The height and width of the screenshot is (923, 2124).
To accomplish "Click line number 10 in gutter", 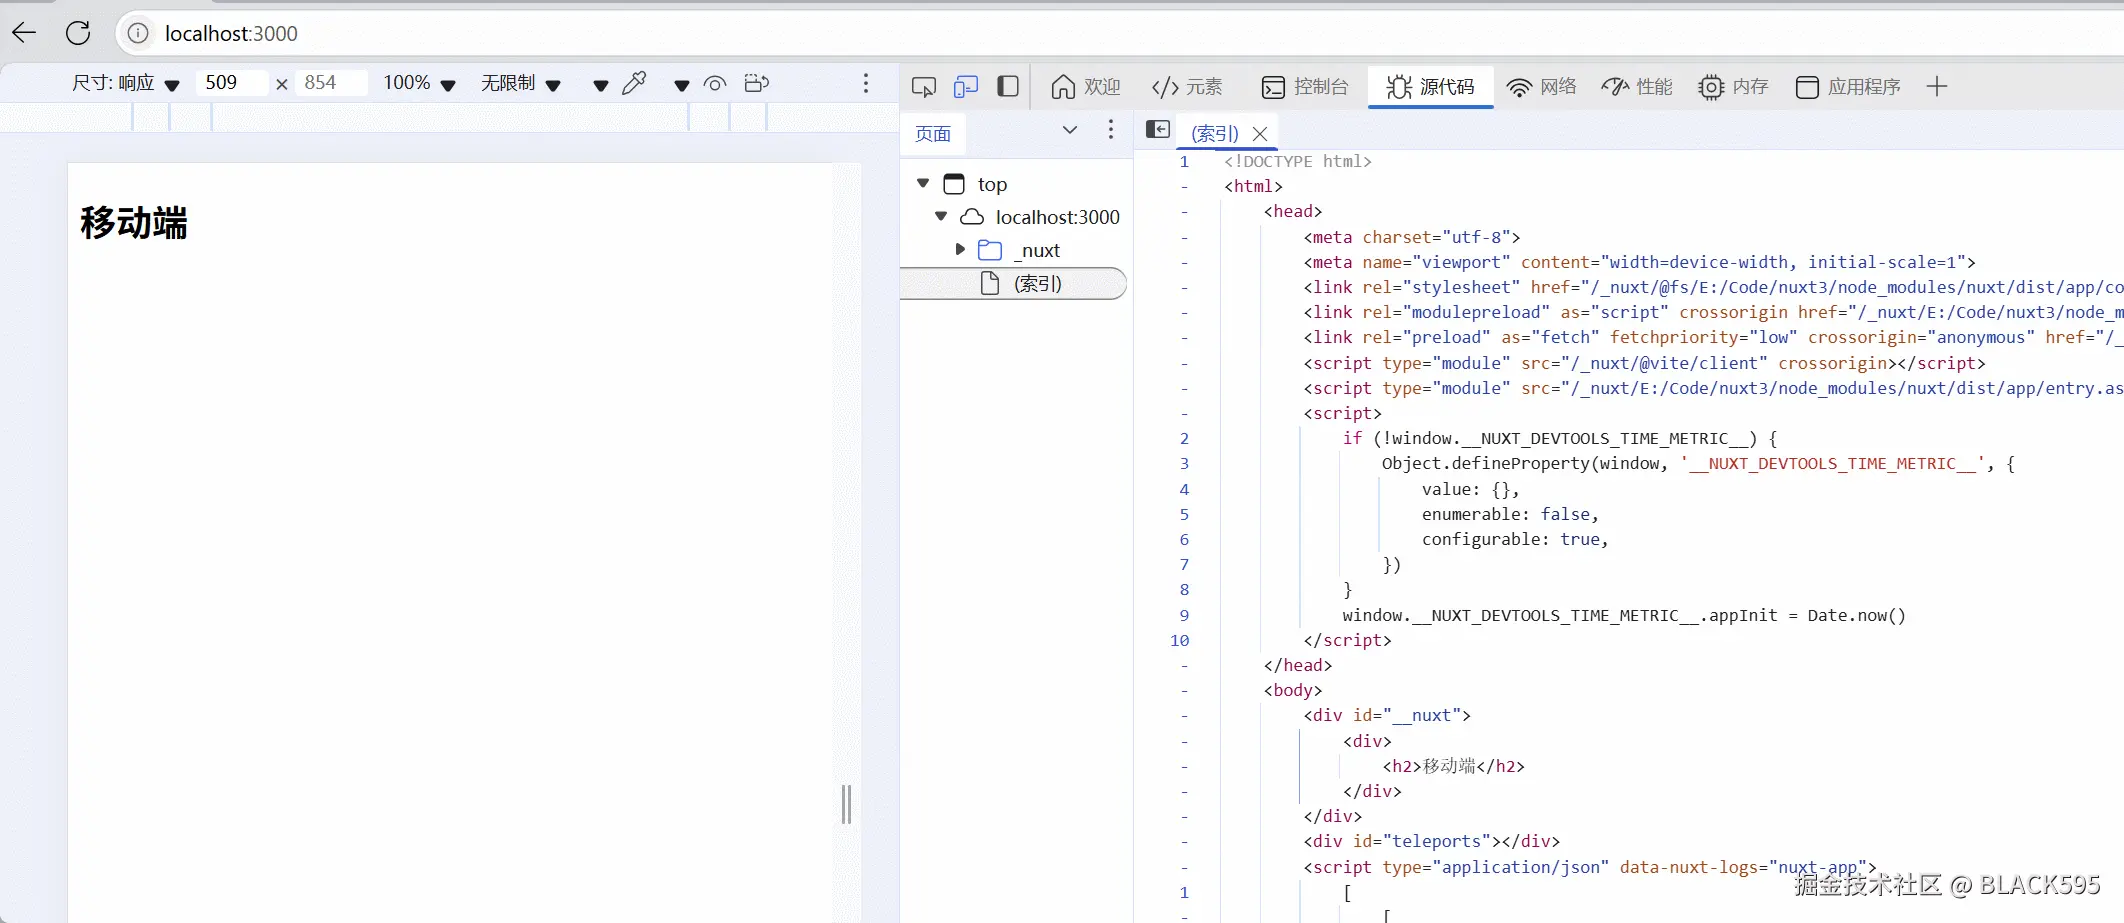I will point(1180,640).
